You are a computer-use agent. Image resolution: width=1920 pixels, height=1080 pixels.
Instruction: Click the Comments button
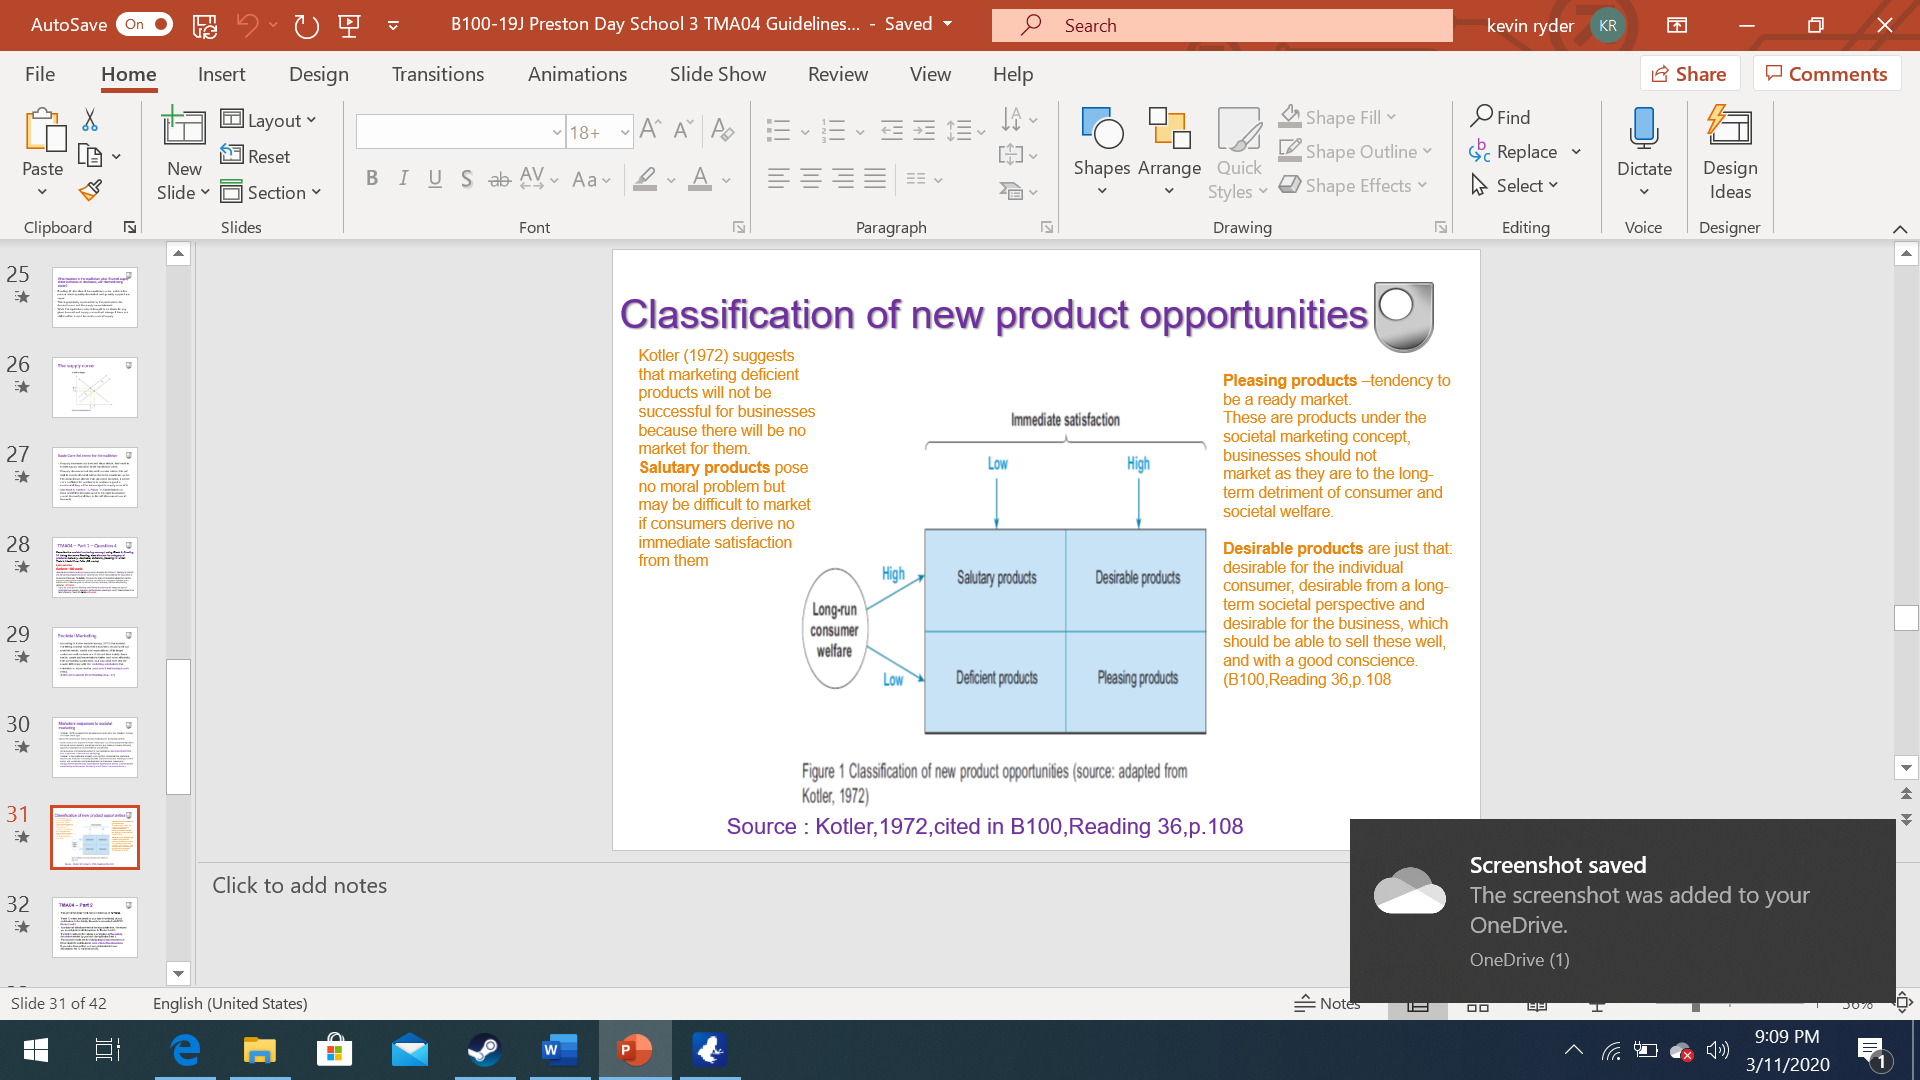point(1826,74)
